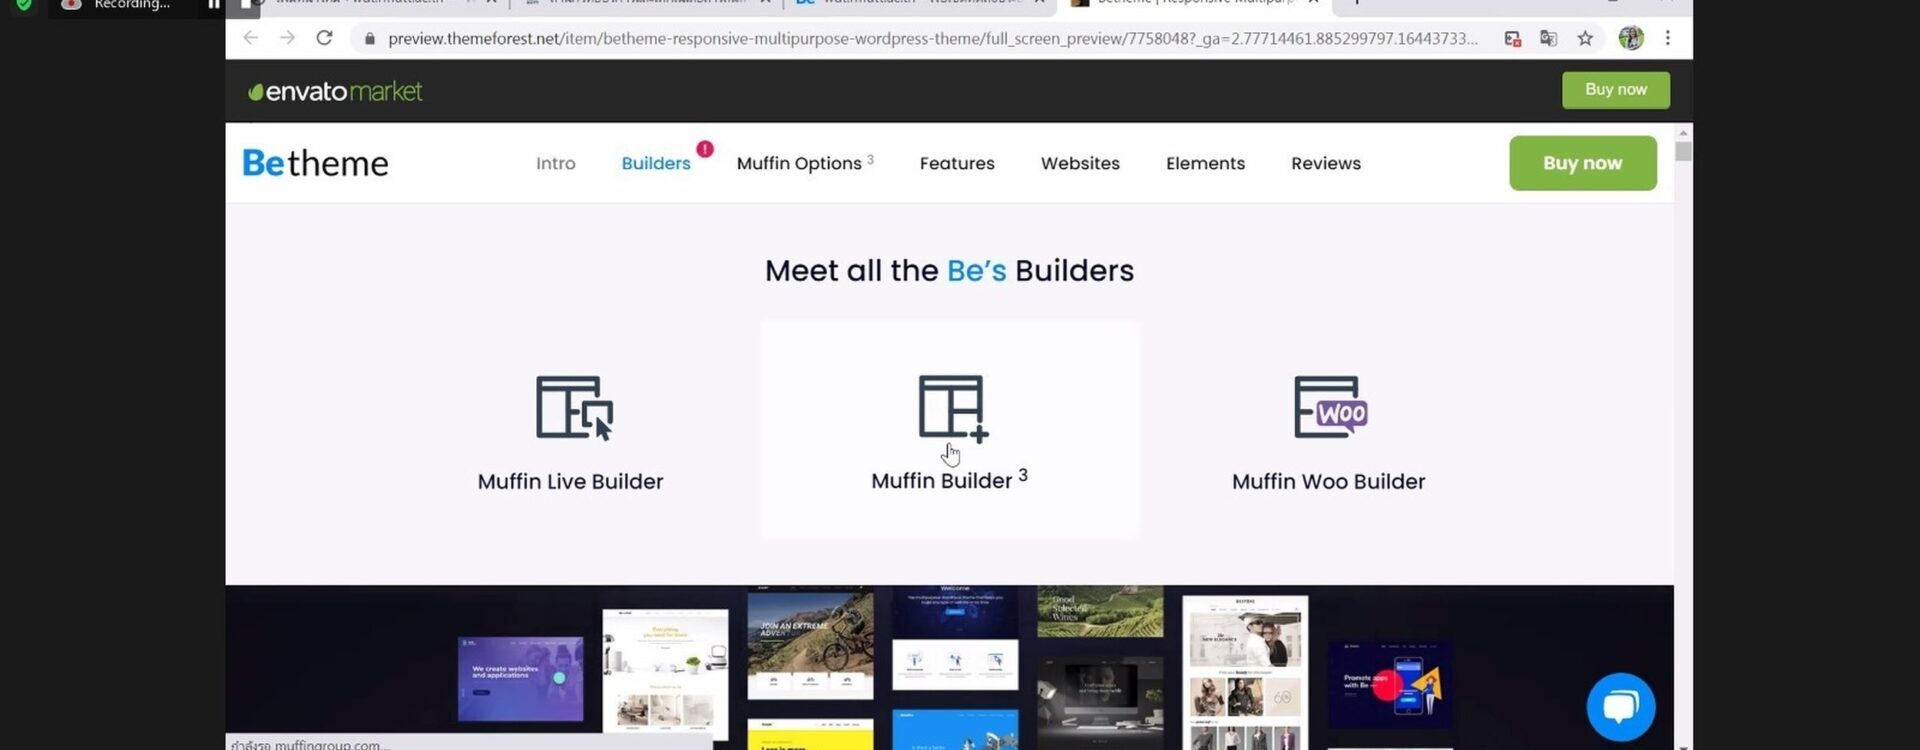Open the live chat bubble

click(x=1620, y=706)
